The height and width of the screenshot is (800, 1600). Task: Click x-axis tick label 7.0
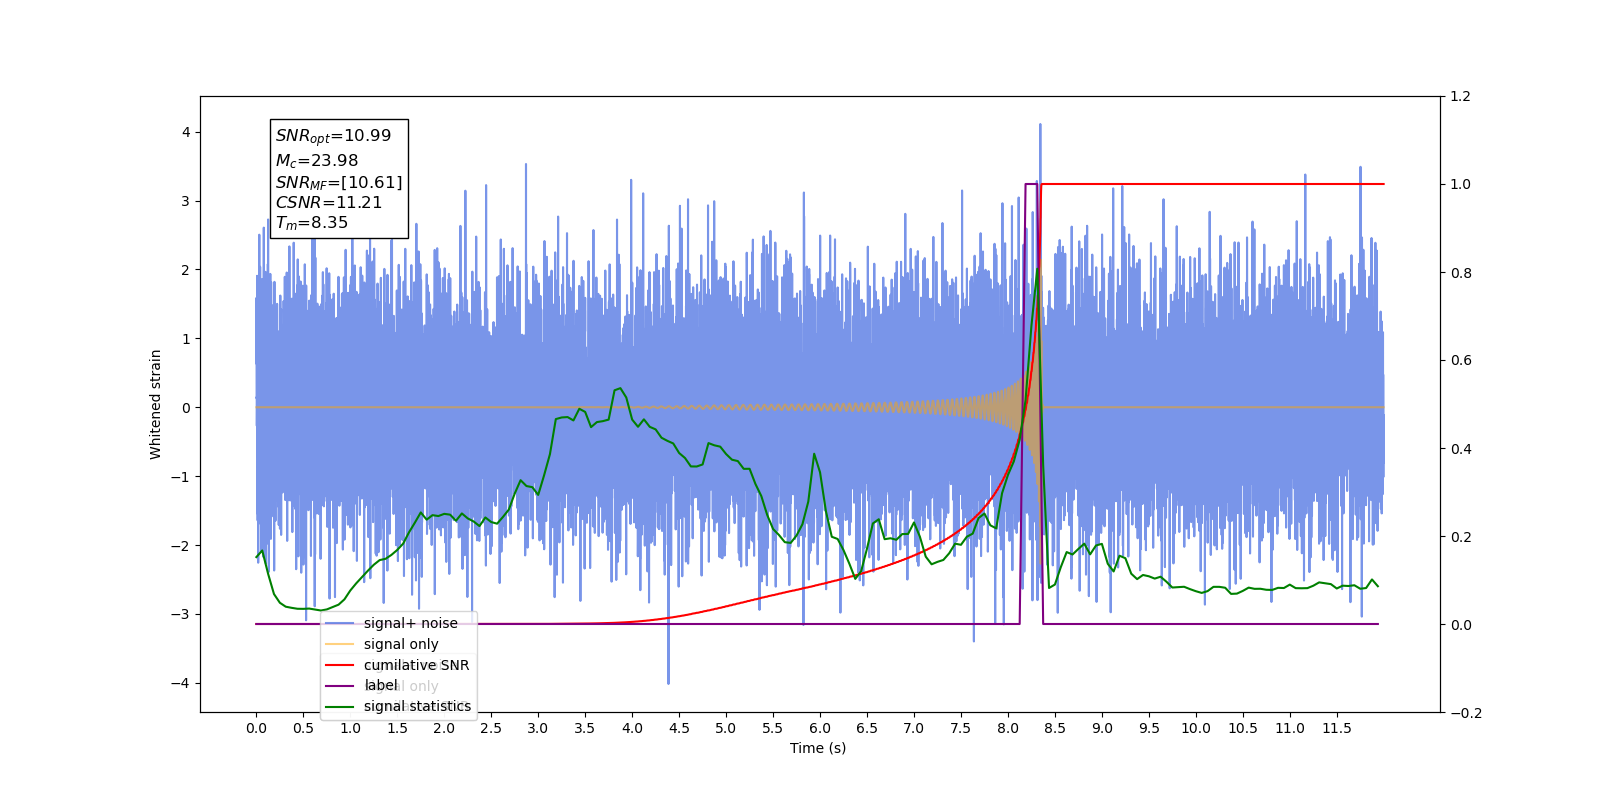914,728
